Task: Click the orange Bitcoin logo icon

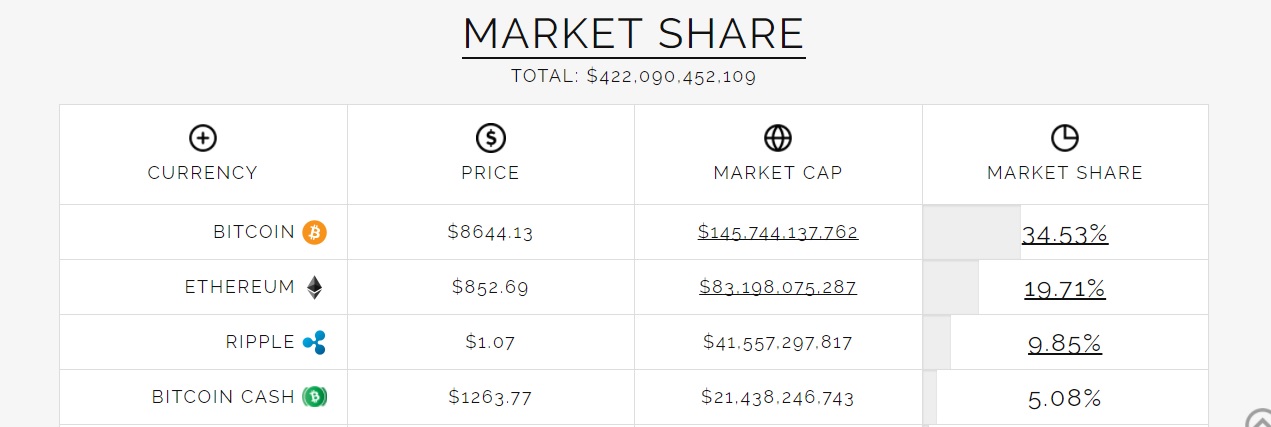Action: [315, 232]
